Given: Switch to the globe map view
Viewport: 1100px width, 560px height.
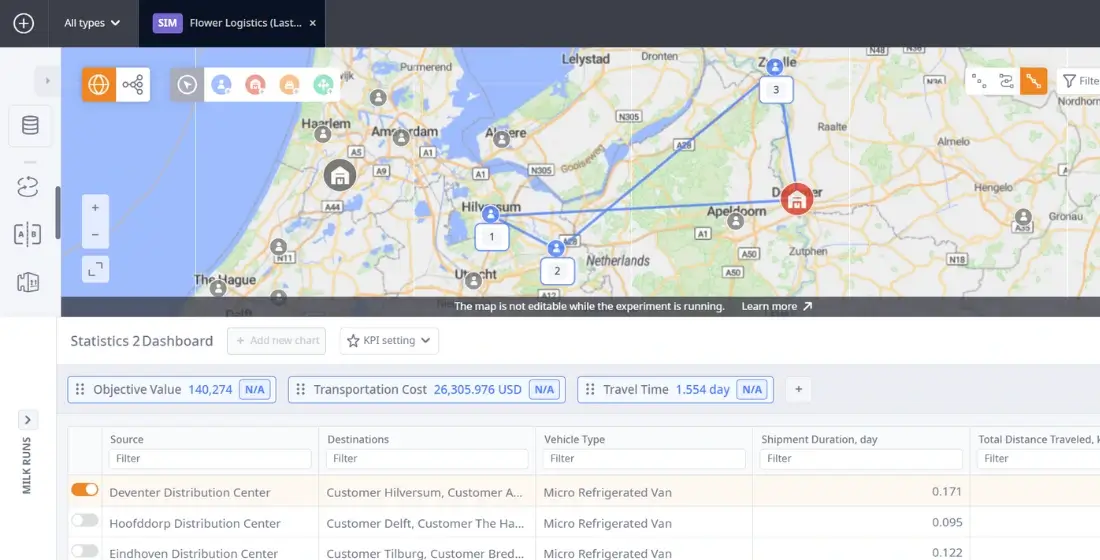Looking at the screenshot, I should click(x=99, y=85).
